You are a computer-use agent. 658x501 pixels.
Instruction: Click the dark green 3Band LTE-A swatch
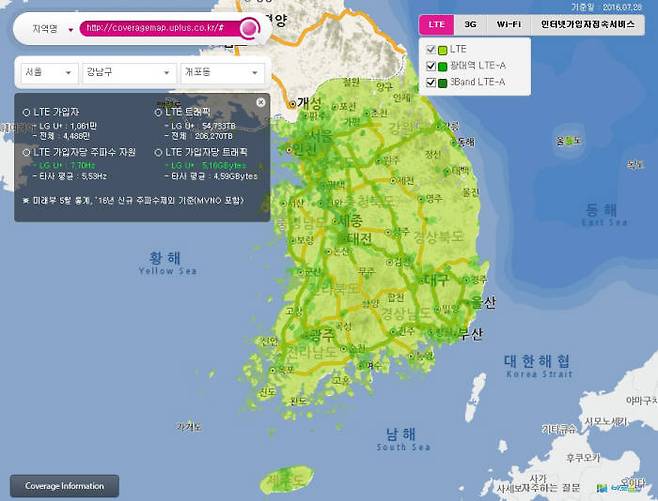[x=442, y=83]
